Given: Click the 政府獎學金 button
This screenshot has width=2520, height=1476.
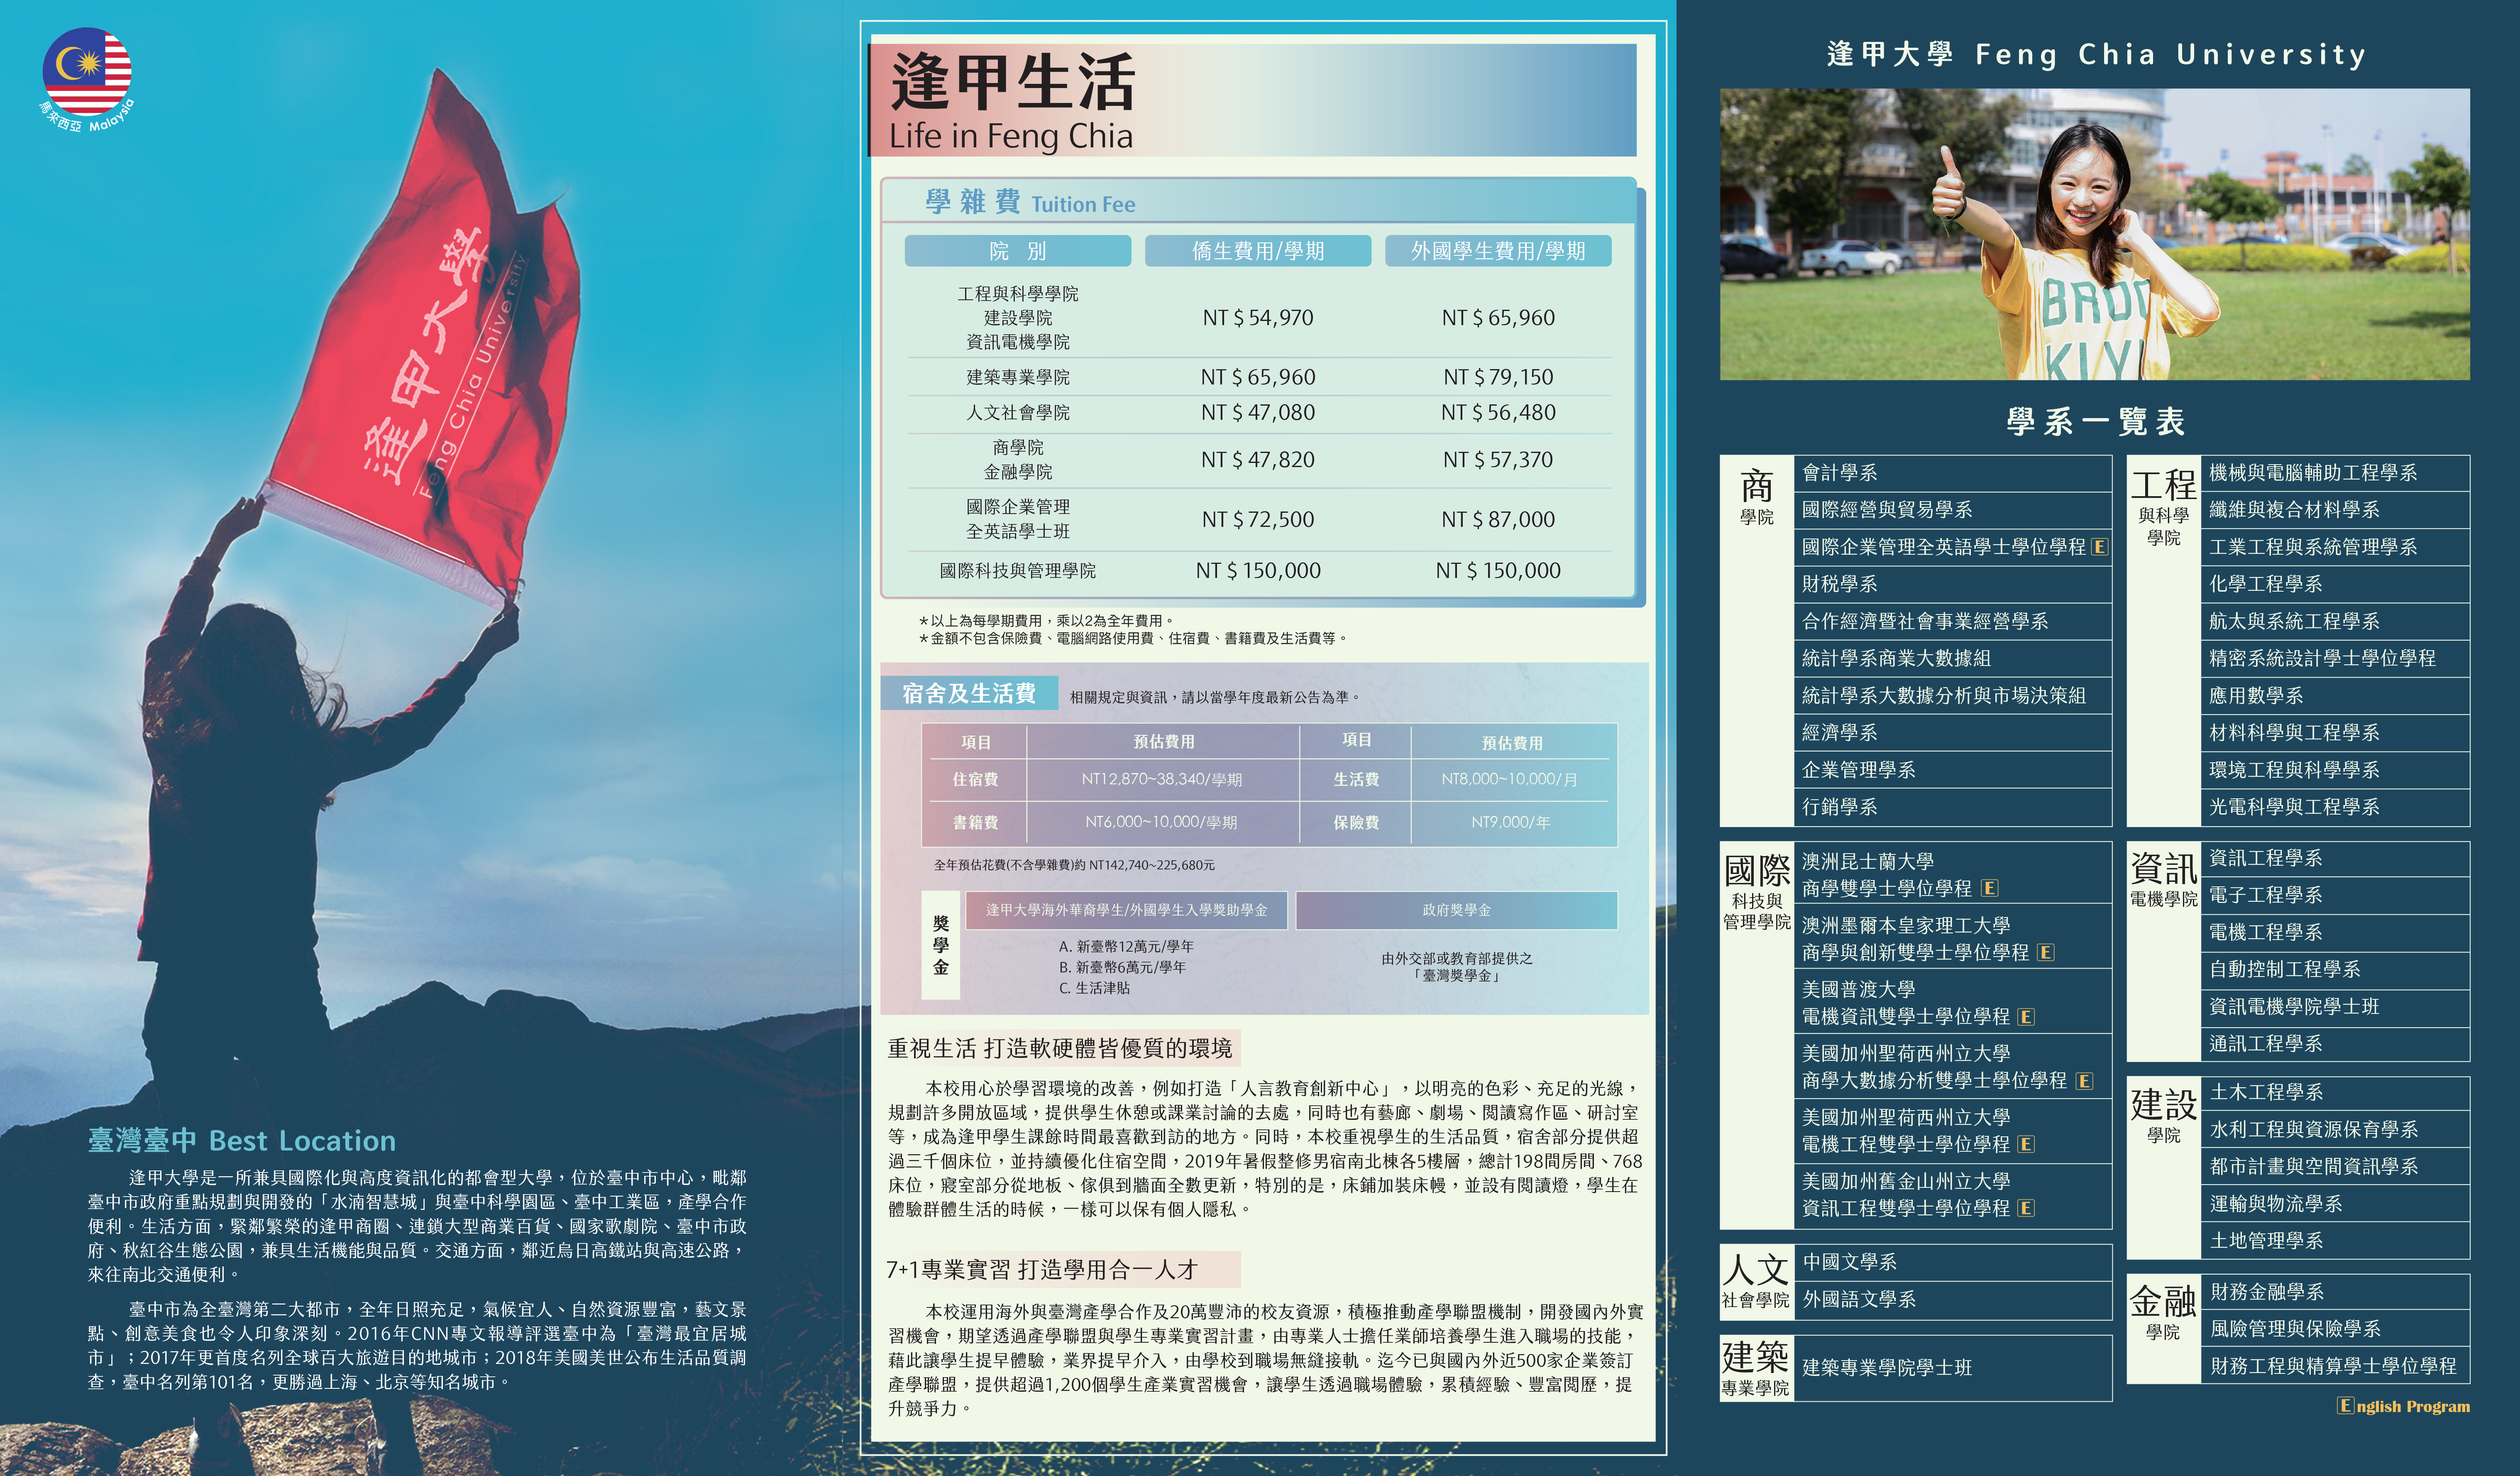Looking at the screenshot, I should tap(1456, 910).
